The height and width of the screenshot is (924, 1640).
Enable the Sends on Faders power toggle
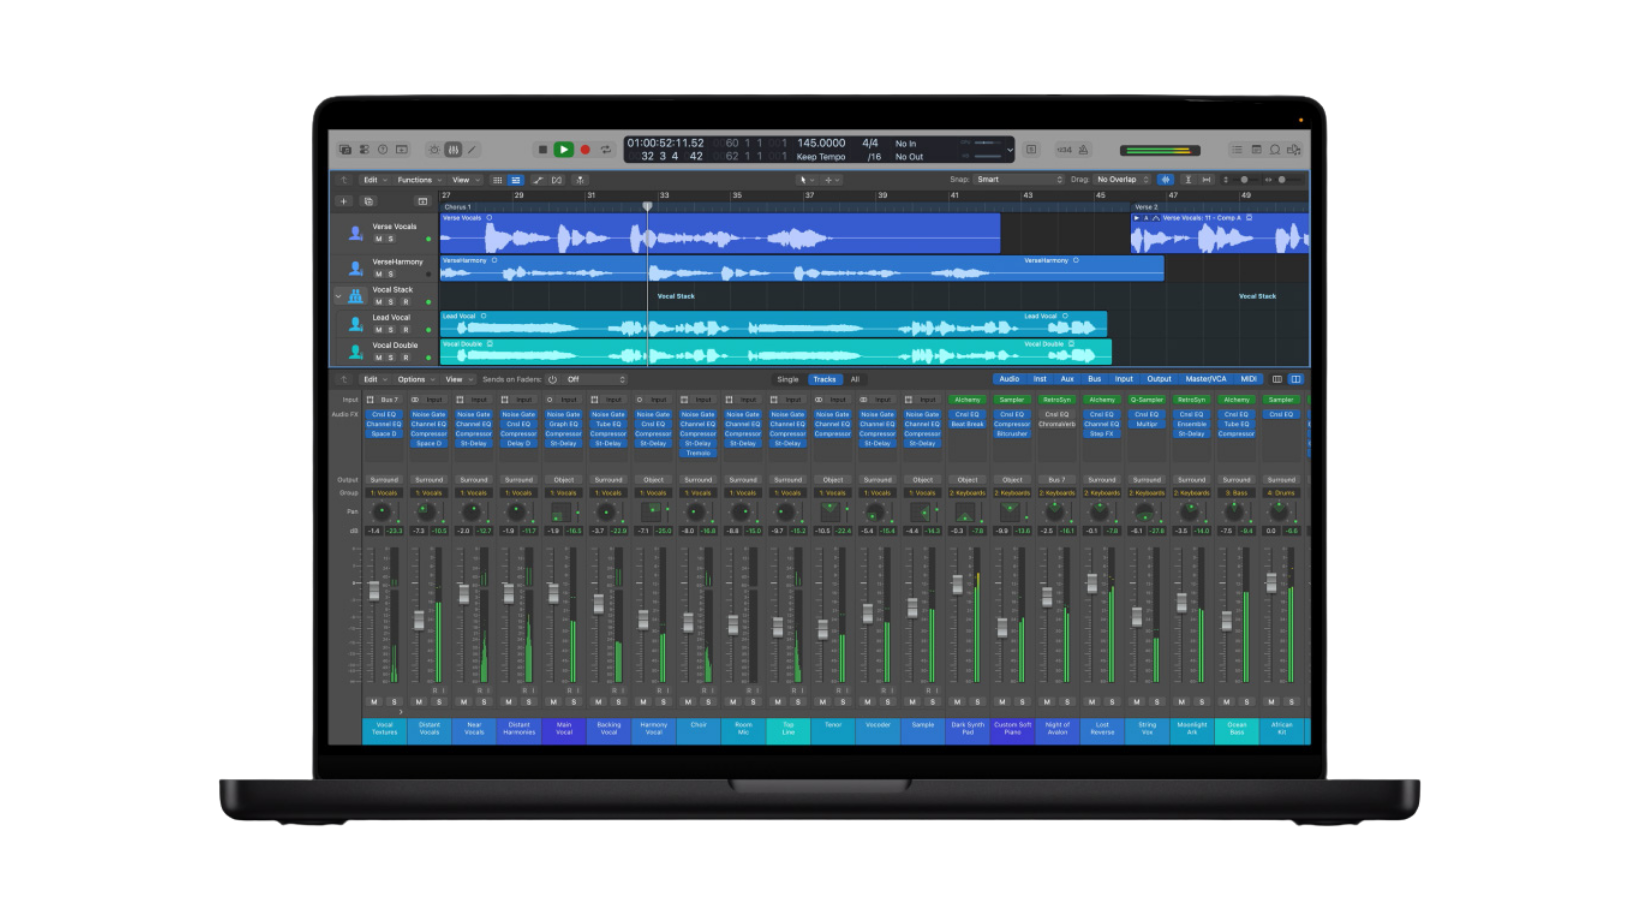pos(551,379)
